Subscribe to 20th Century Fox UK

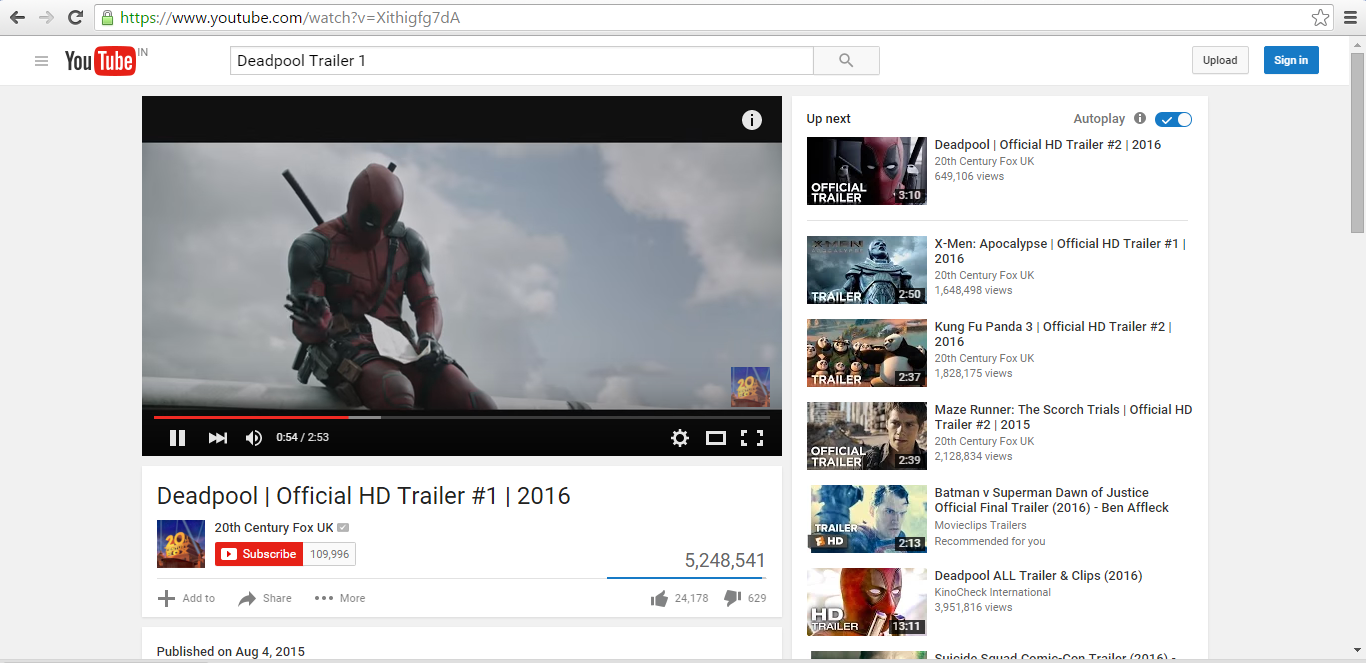point(258,554)
